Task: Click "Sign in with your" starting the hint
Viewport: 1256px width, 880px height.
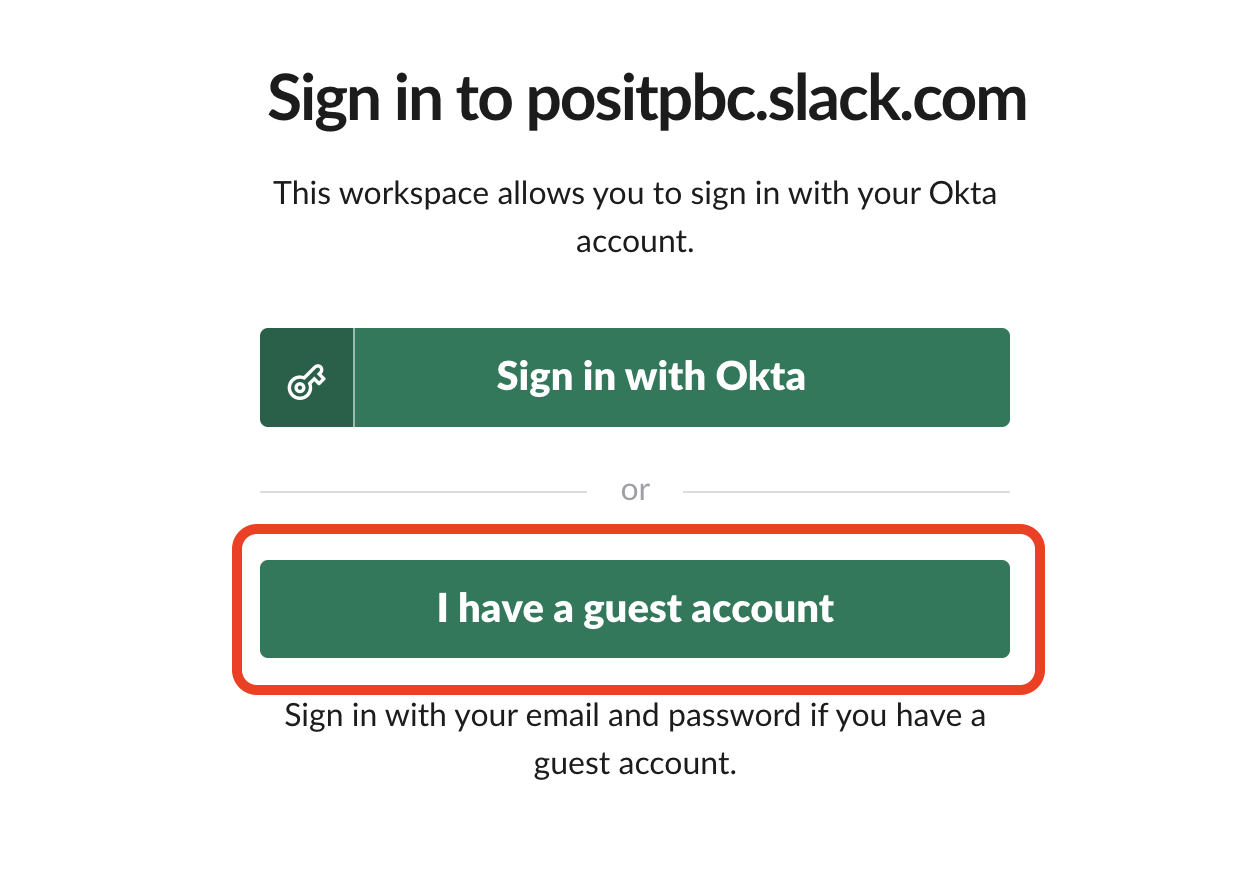Action: pos(365,716)
